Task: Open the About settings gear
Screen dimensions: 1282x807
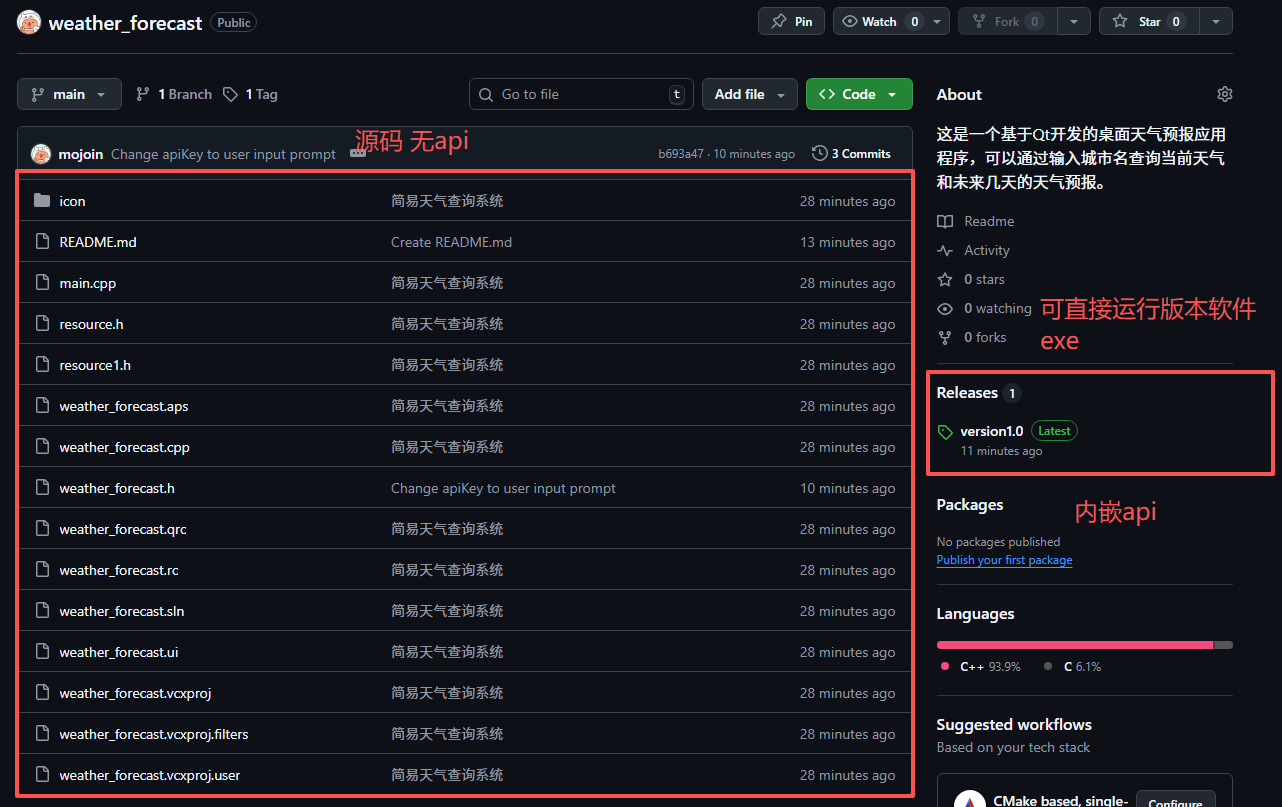Action: tap(1225, 94)
